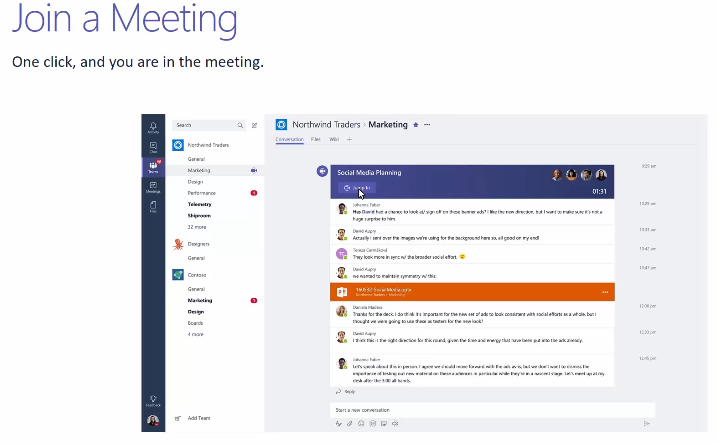Image resolution: width=717 pixels, height=444 pixels.
Task: Click Add Team at the bottom
Action: click(x=198, y=418)
